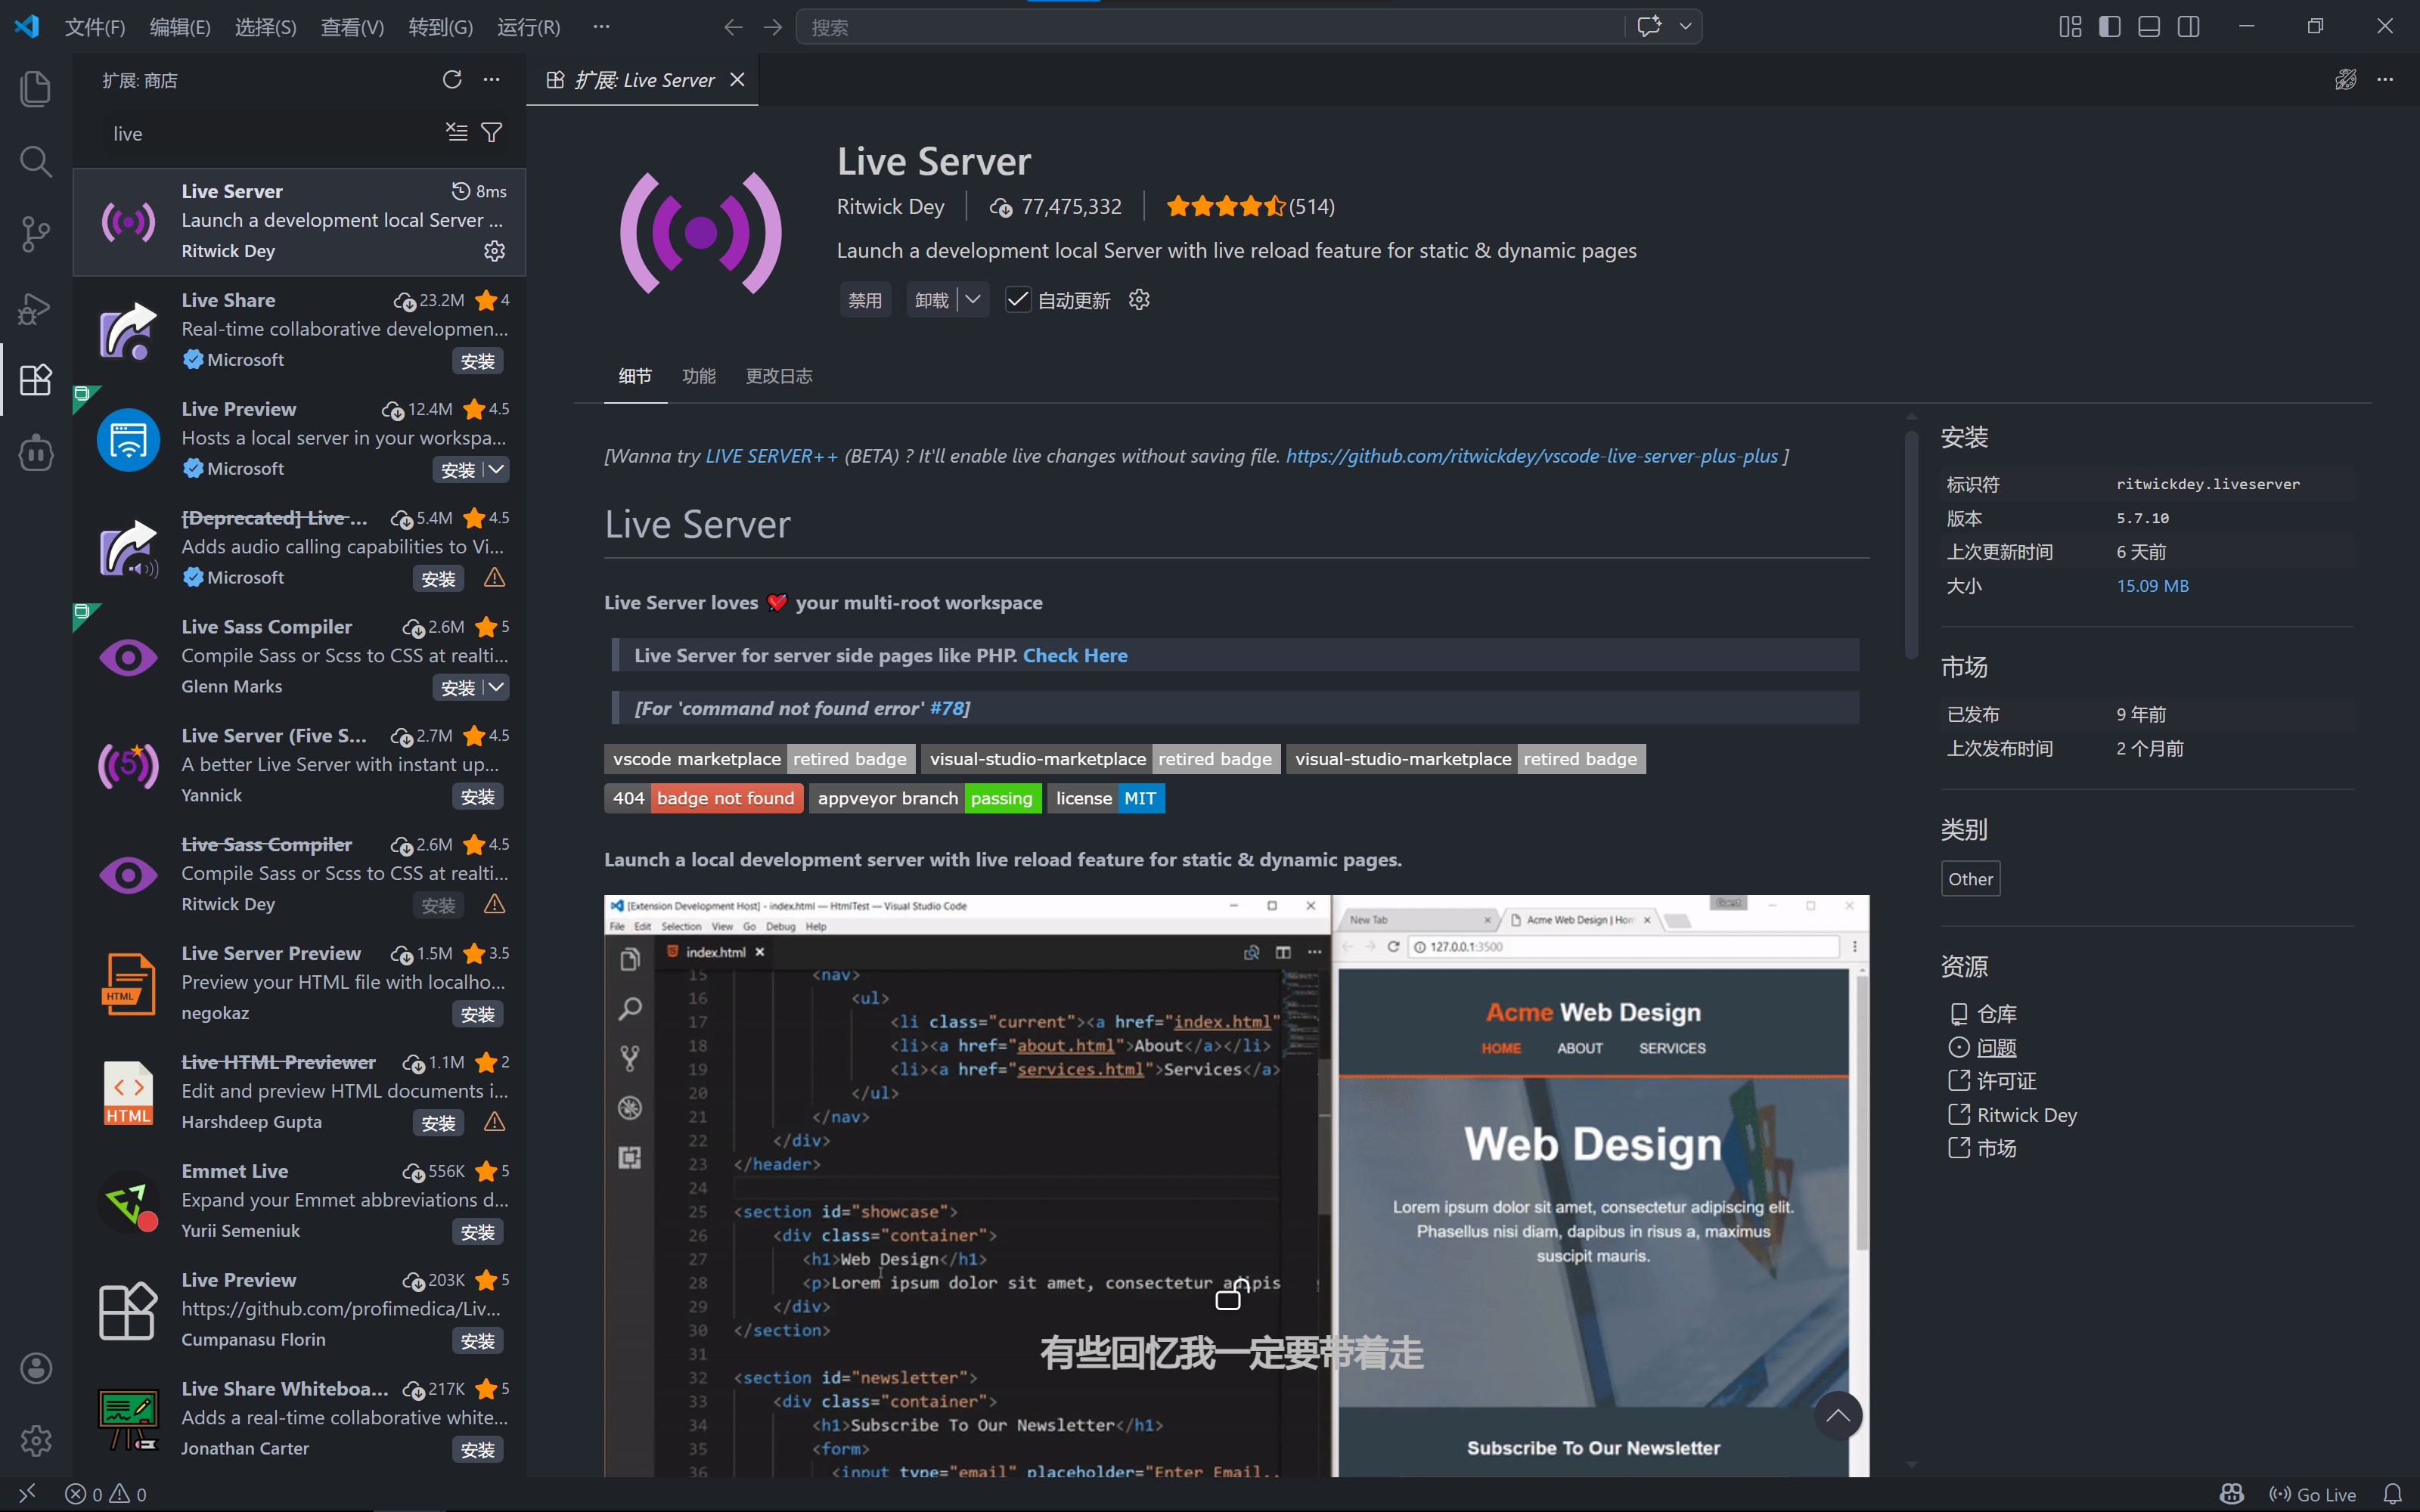Open extensions view more actions menu
The height and width of the screenshot is (1512, 2420).
tap(492, 80)
